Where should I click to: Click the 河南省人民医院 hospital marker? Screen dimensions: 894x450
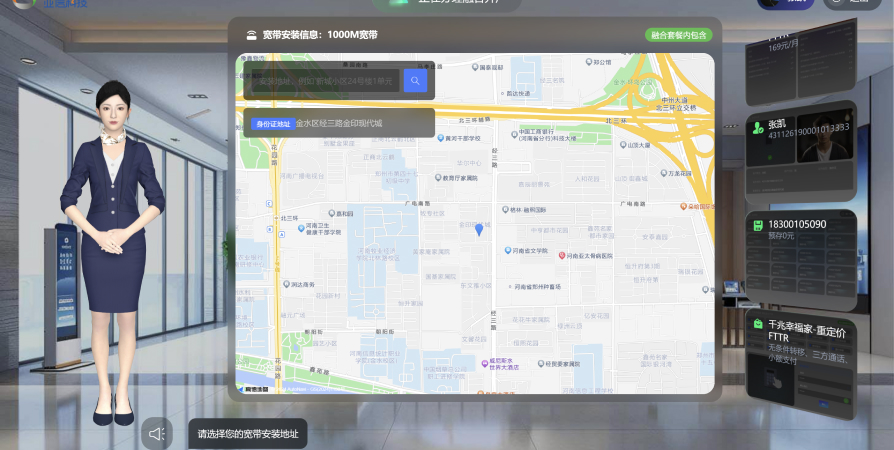(x=562, y=256)
